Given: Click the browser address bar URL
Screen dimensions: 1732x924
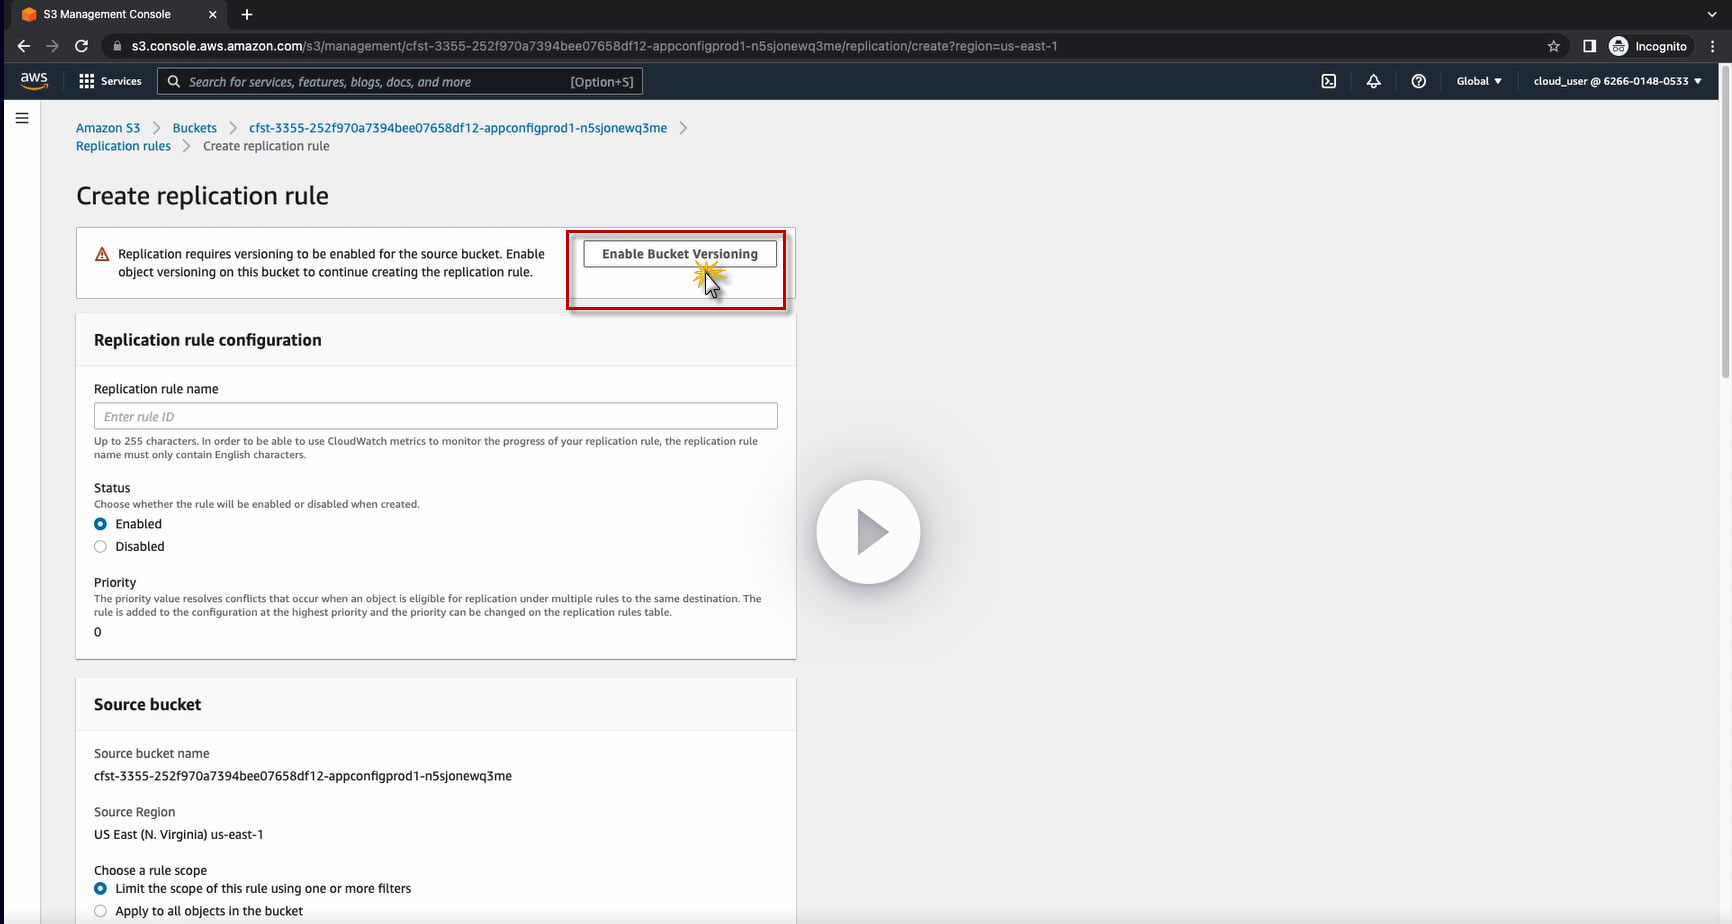Looking at the screenshot, I should pyautogui.click(x=594, y=46).
